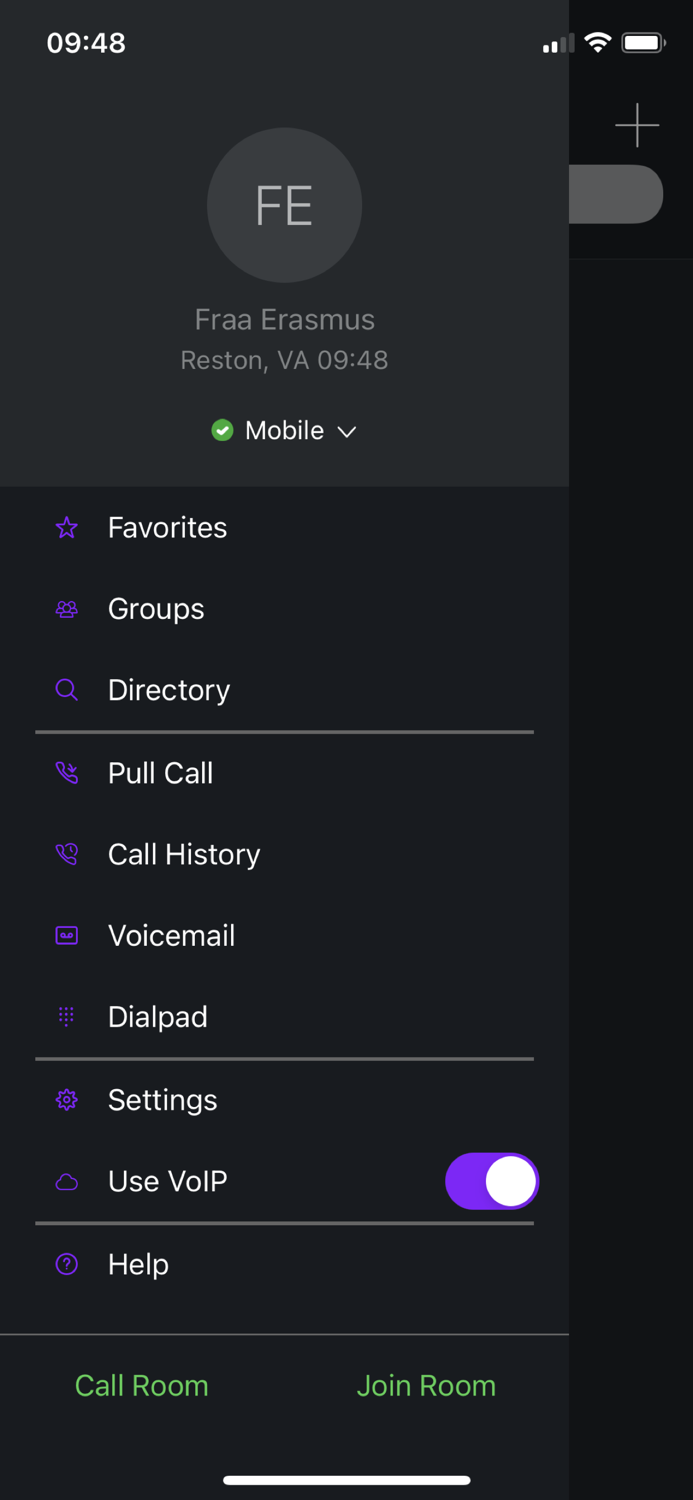Disable the Use VoIP switch
The height and width of the screenshot is (1500, 693).
[x=491, y=1181]
